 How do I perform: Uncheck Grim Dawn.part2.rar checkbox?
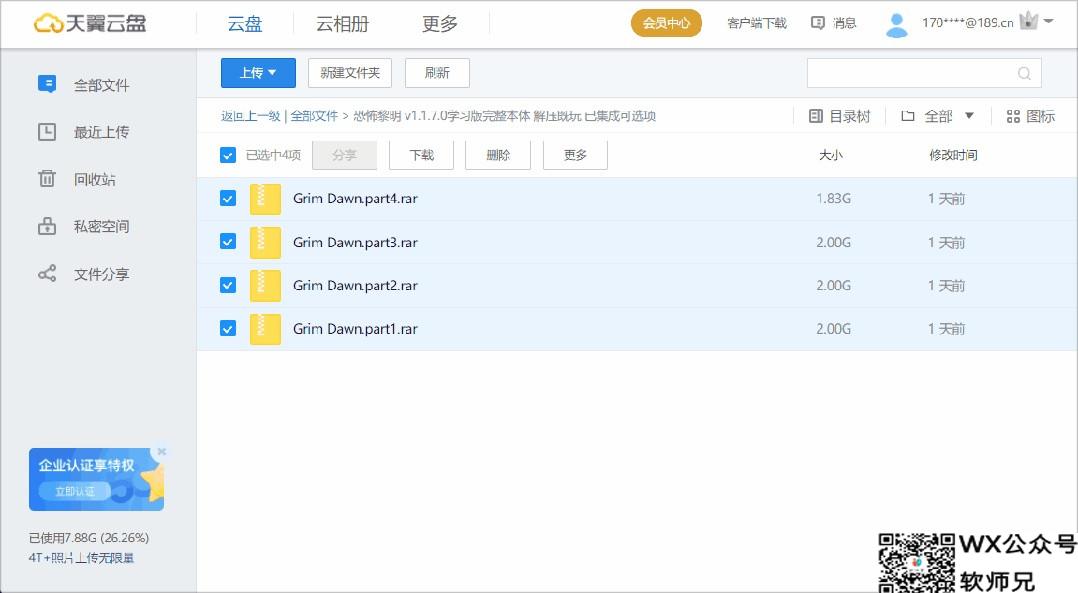[x=228, y=284]
